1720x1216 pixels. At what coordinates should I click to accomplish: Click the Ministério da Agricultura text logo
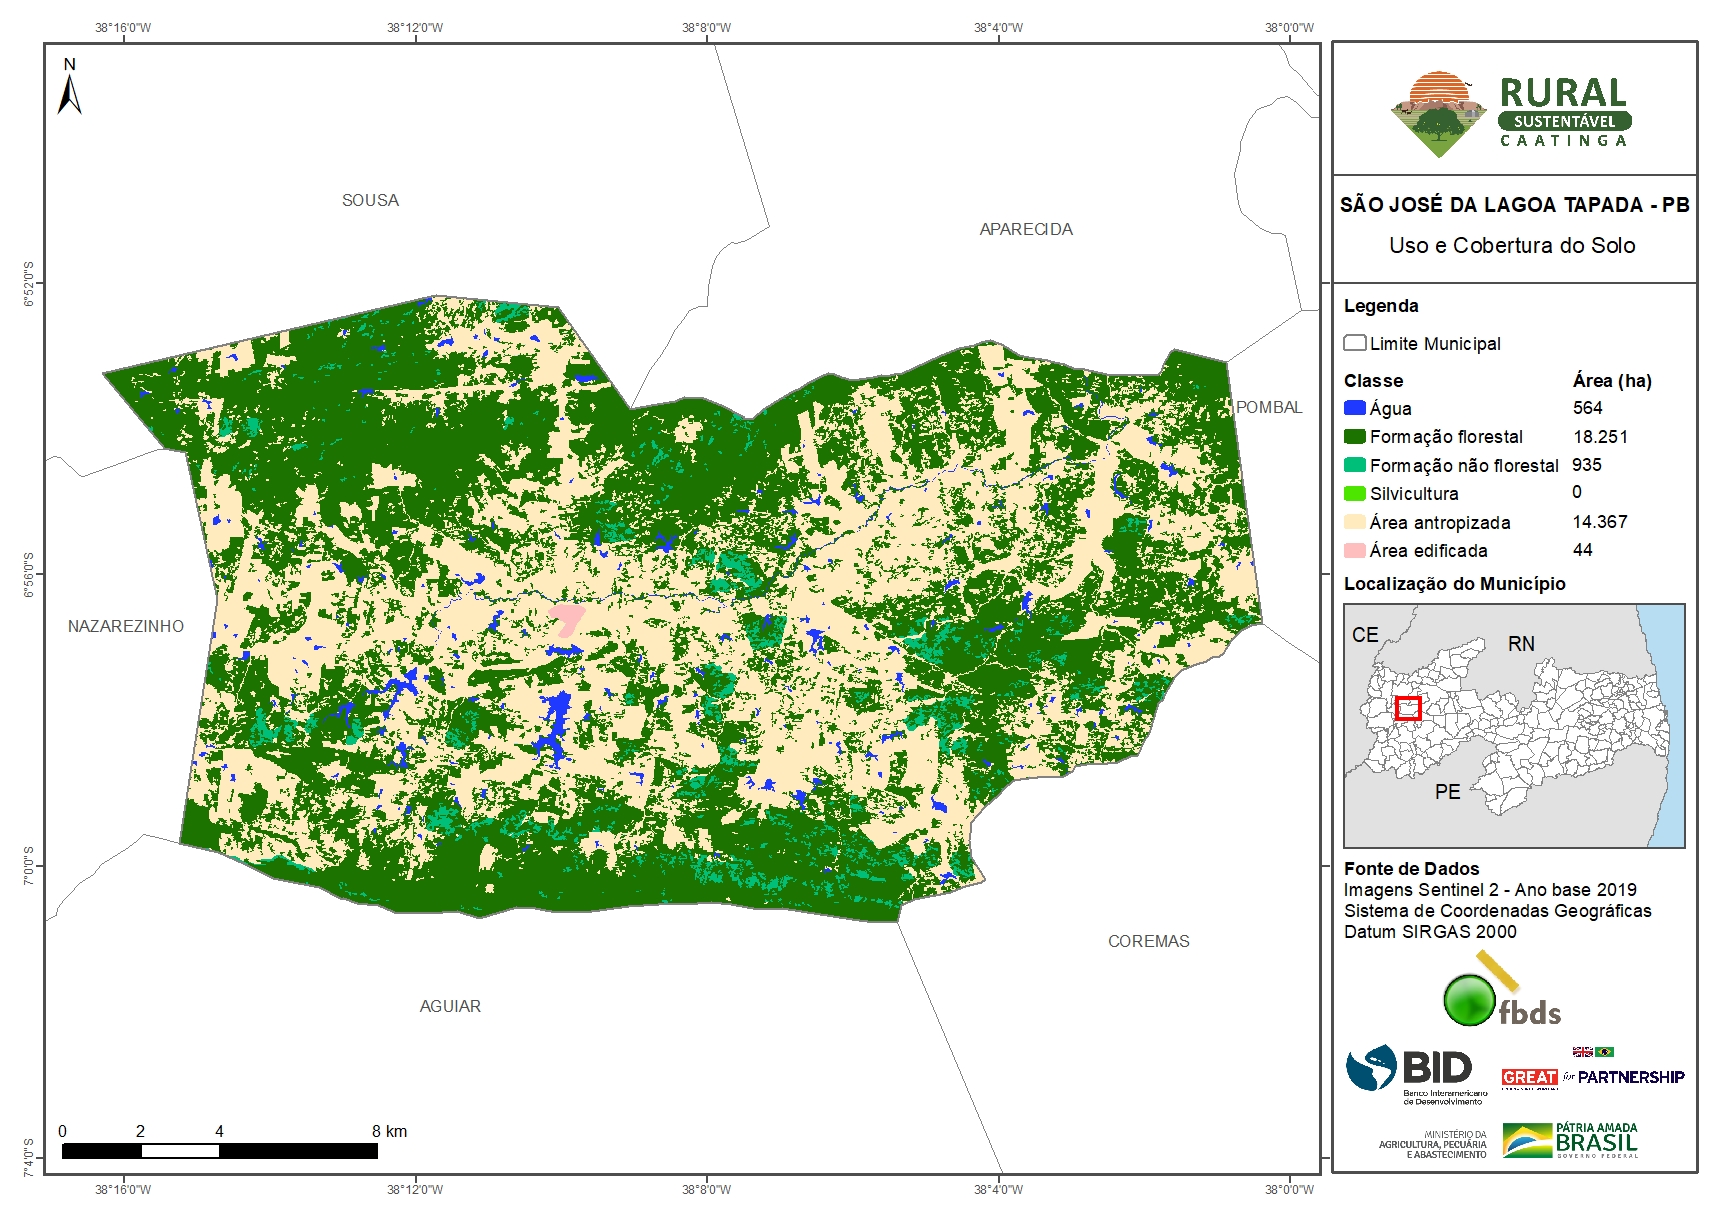1432,1145
